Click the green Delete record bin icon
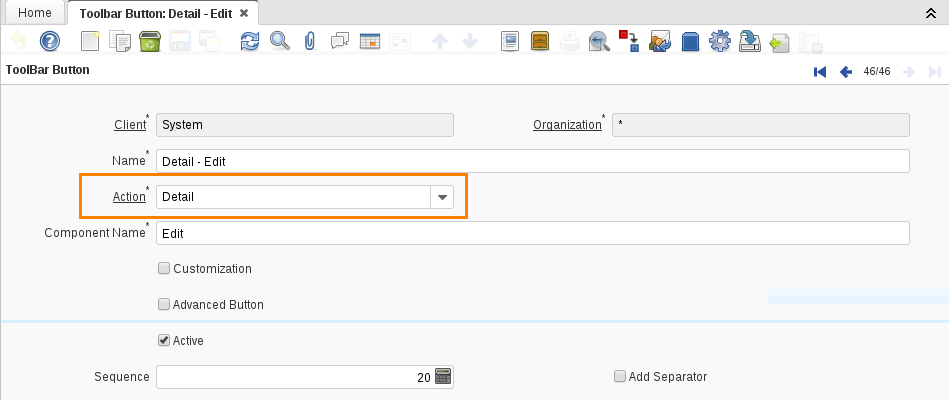Viewport: 949px width, 400px height. pyautogui.click(x=150, y=42)
